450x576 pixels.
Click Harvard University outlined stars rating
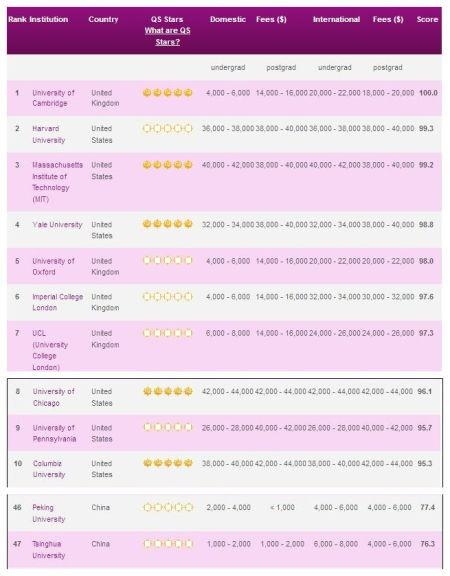point(168,129)
